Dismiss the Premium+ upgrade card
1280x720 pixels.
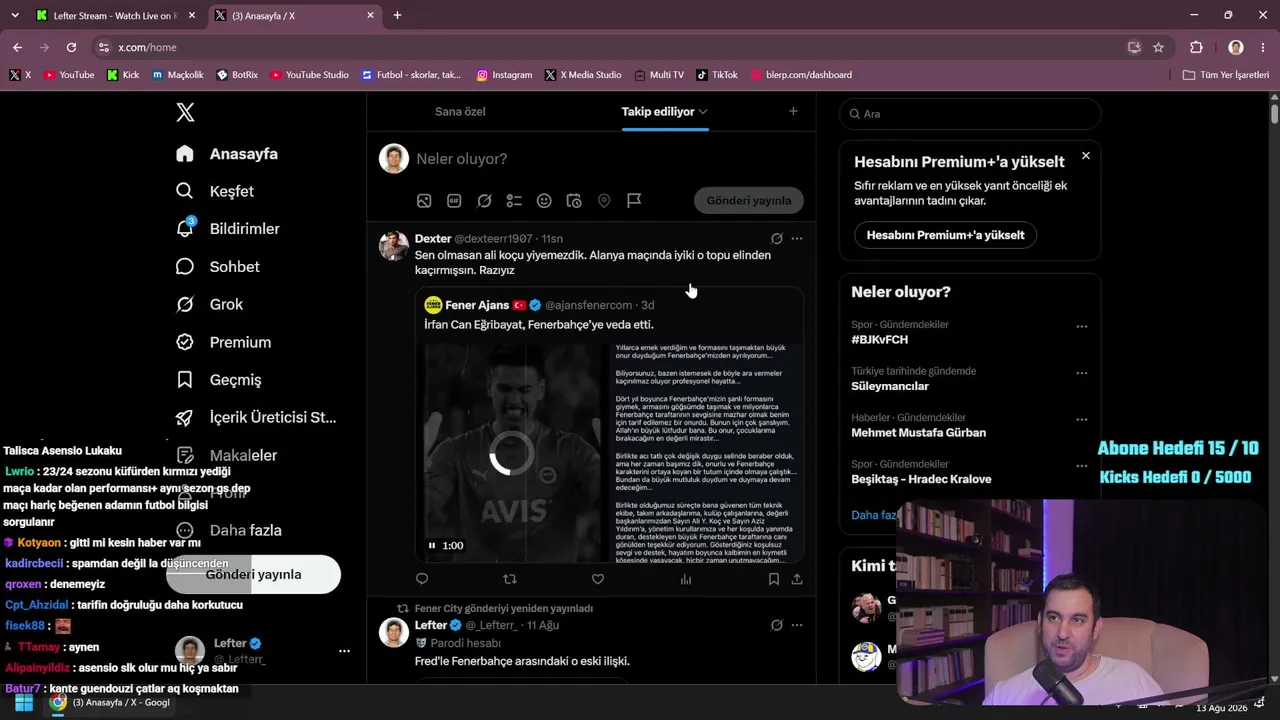point(1086,156)
